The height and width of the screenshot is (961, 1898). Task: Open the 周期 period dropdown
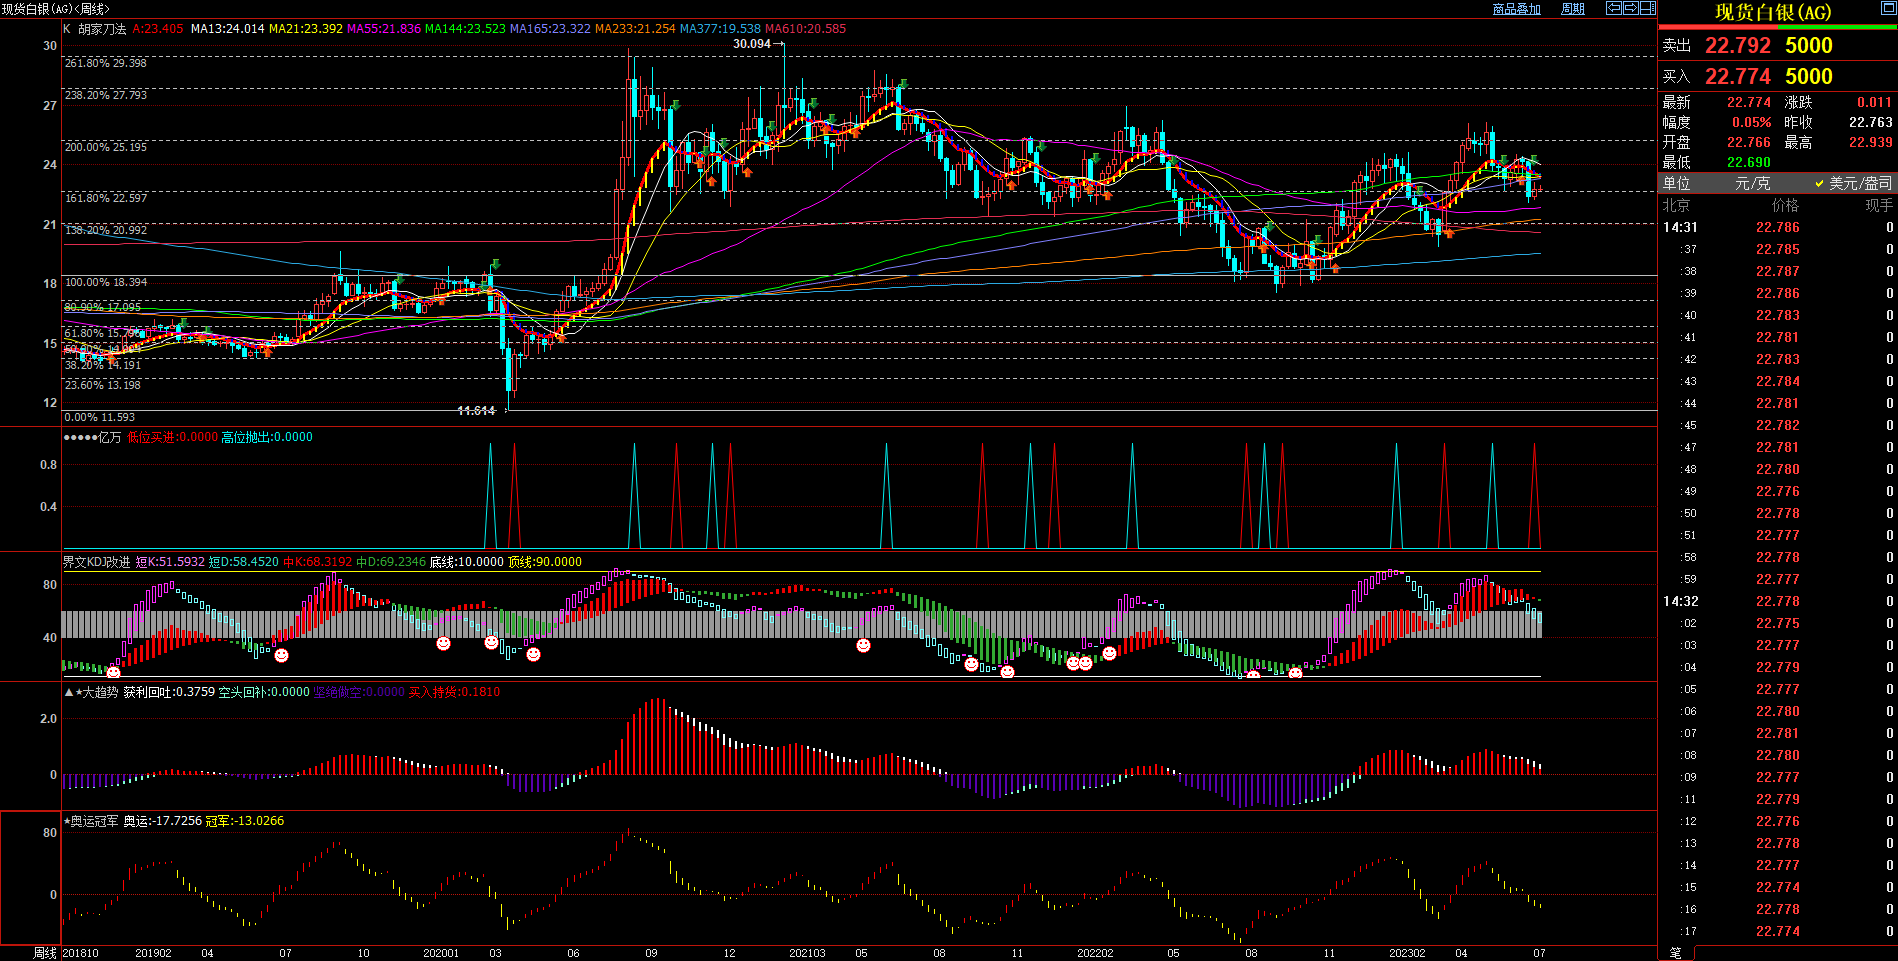pyautogui.click(x=1573, y=9)
